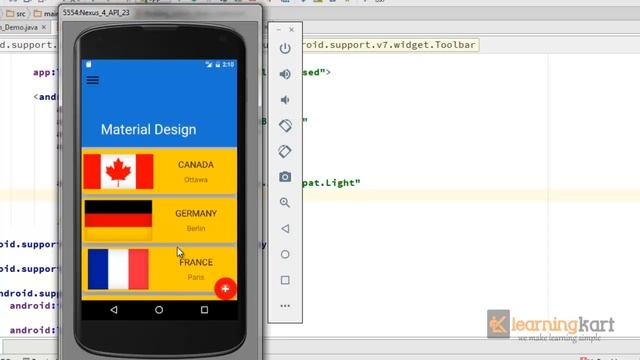The height and width of the screenshot is (360, 640).
Task: Tap the phone's home navigation button
Action: (159, 310)
